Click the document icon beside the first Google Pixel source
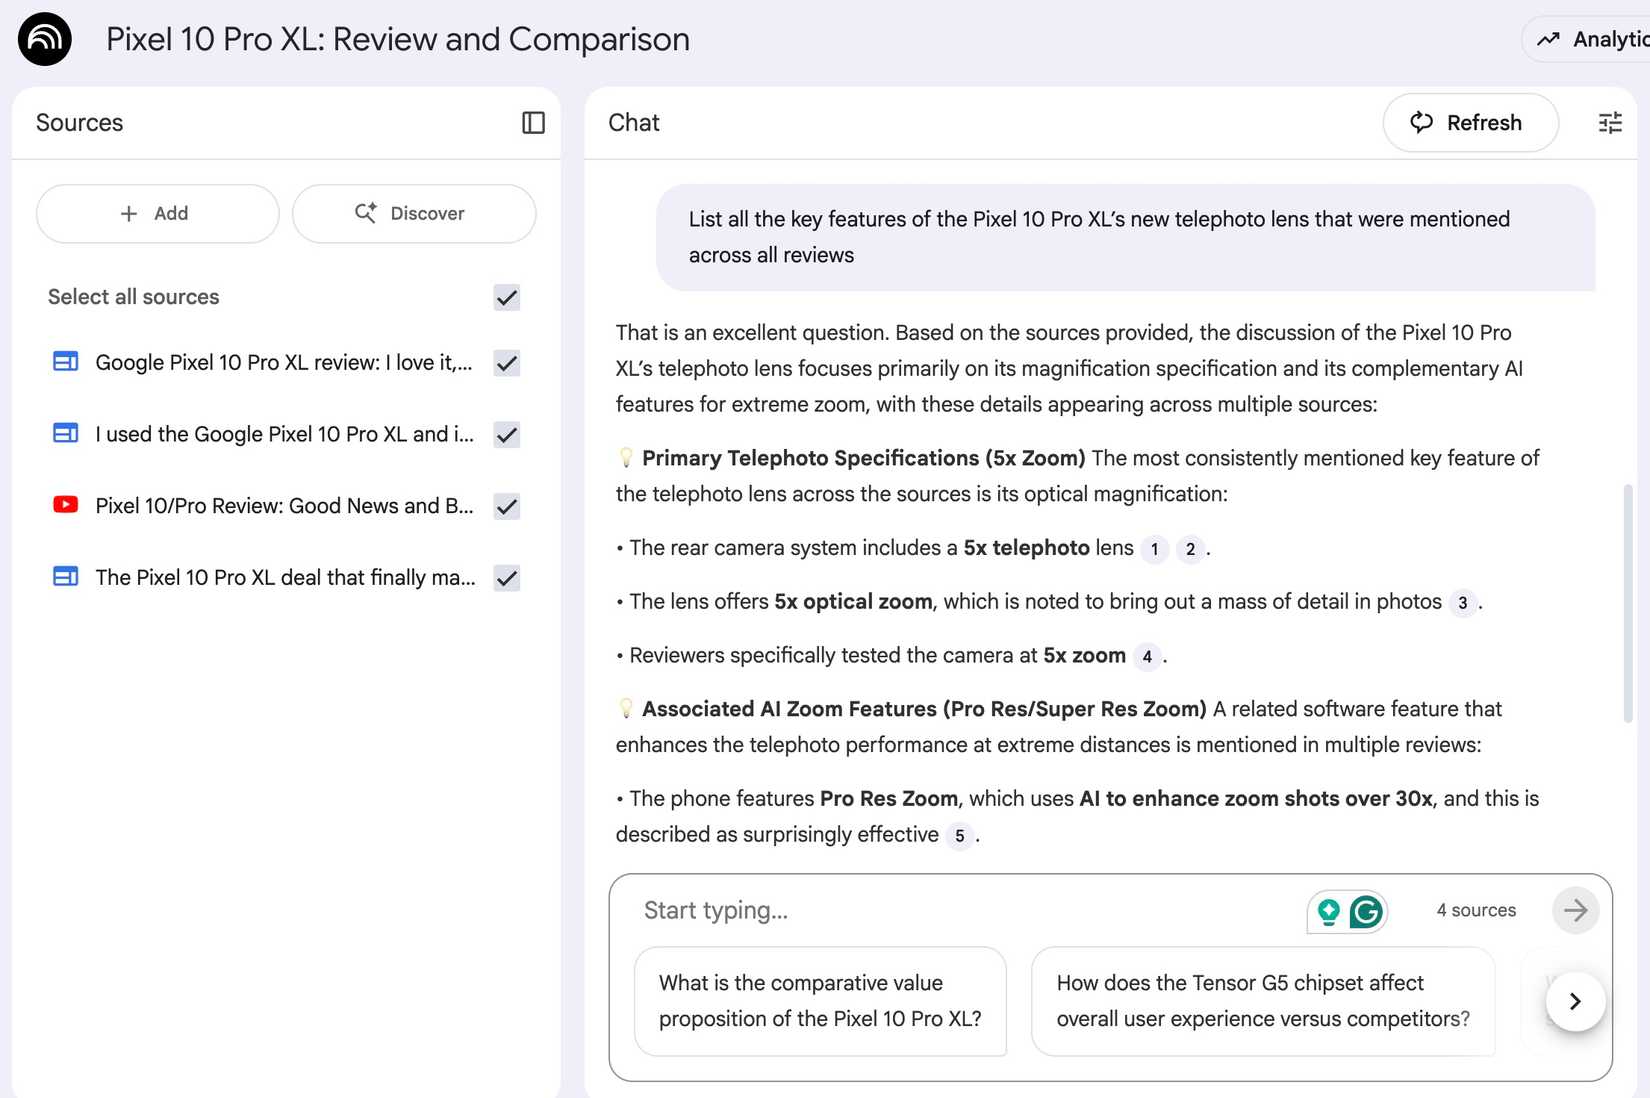The height and width of the screenshot is (1098, 1650). tap(64, 362)
